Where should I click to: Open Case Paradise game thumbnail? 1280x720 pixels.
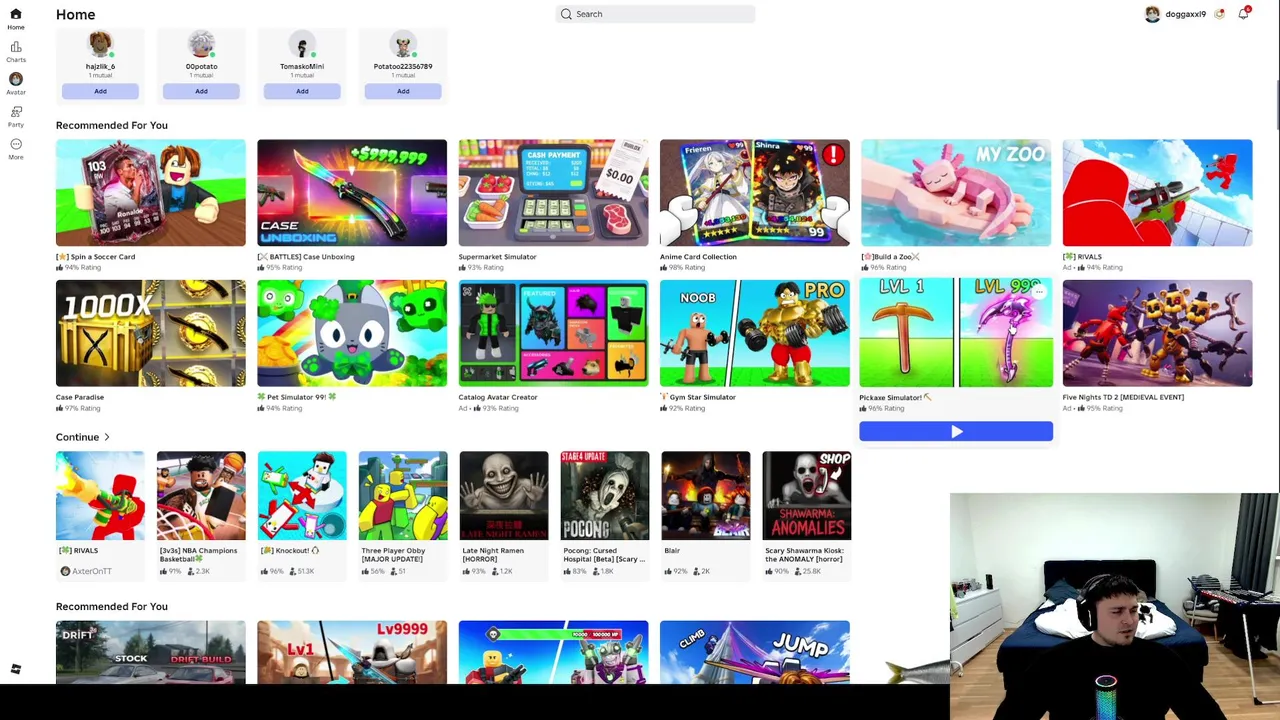click(150, 333)
